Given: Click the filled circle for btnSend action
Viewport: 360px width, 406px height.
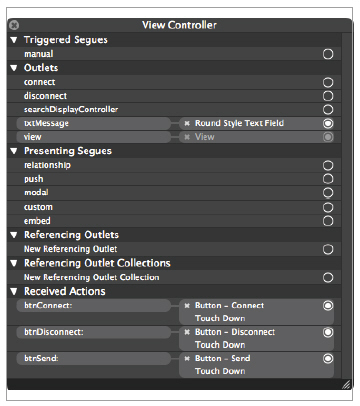Looking at the screenshot, I should pos(328,358).
